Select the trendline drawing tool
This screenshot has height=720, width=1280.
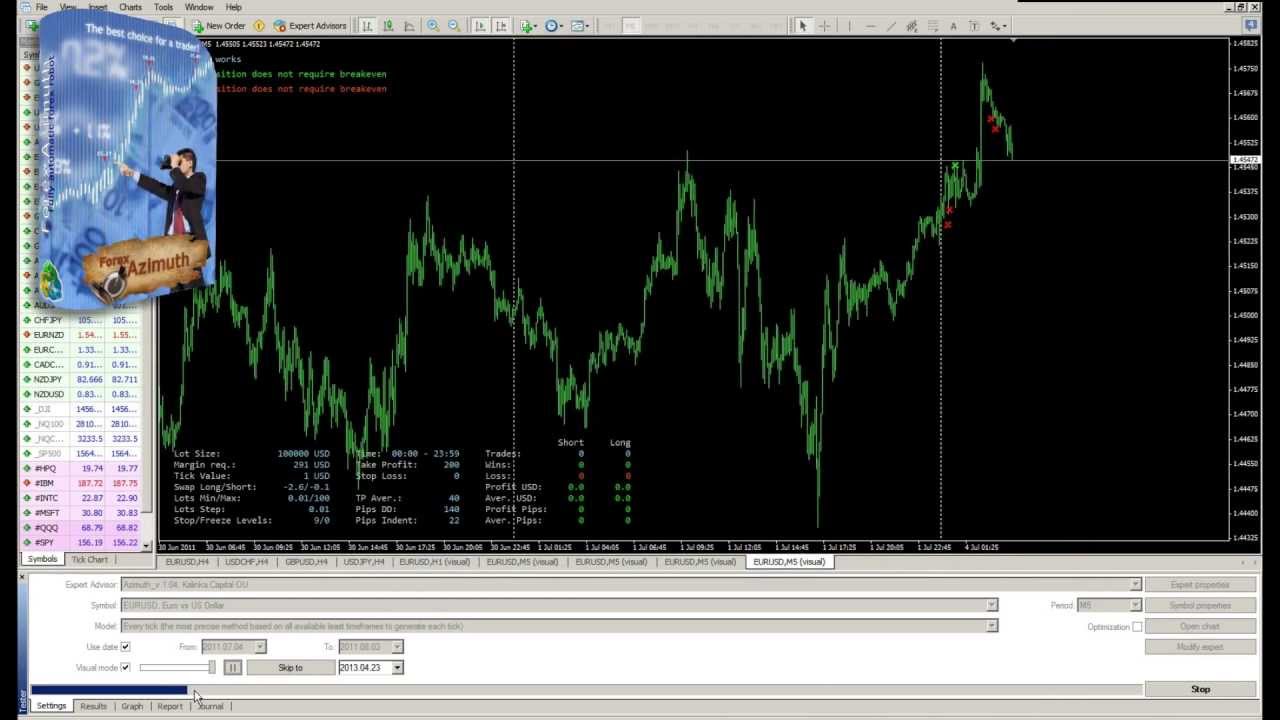(x=891, y=25)
